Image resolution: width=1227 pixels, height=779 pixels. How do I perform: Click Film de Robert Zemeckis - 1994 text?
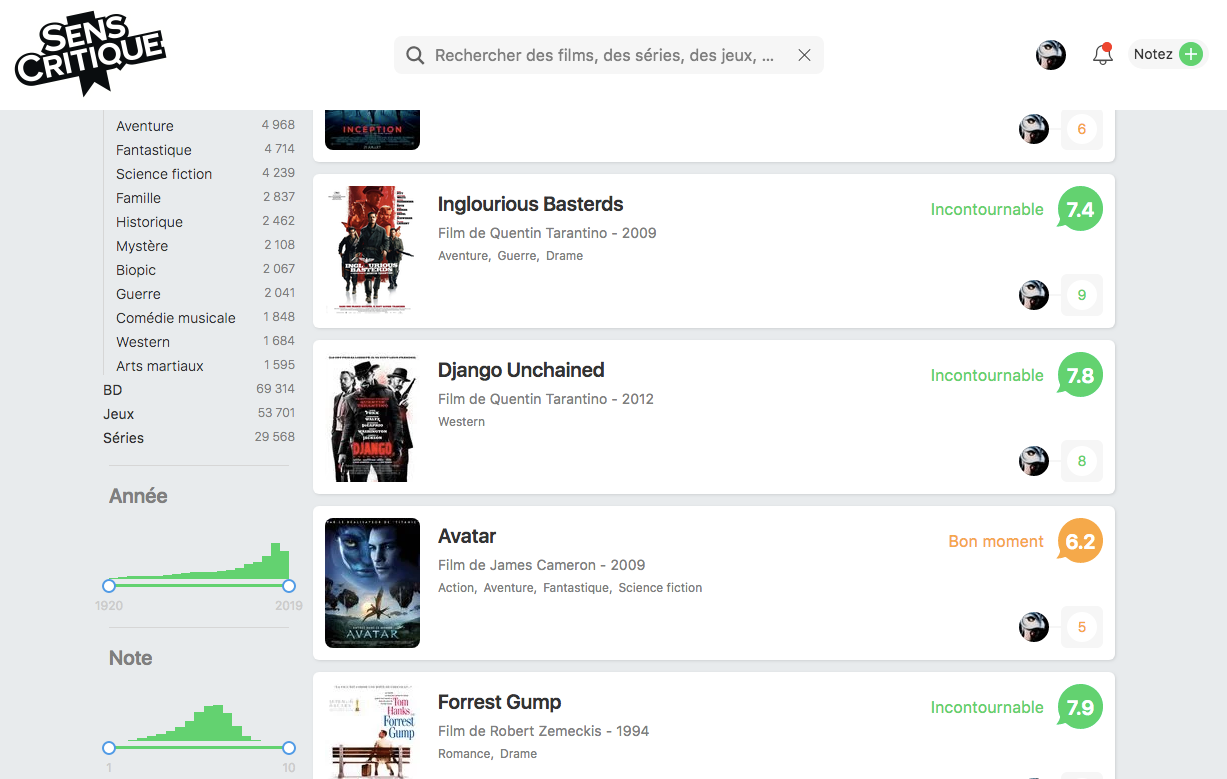pyautogui.click(x=543, y=731)
